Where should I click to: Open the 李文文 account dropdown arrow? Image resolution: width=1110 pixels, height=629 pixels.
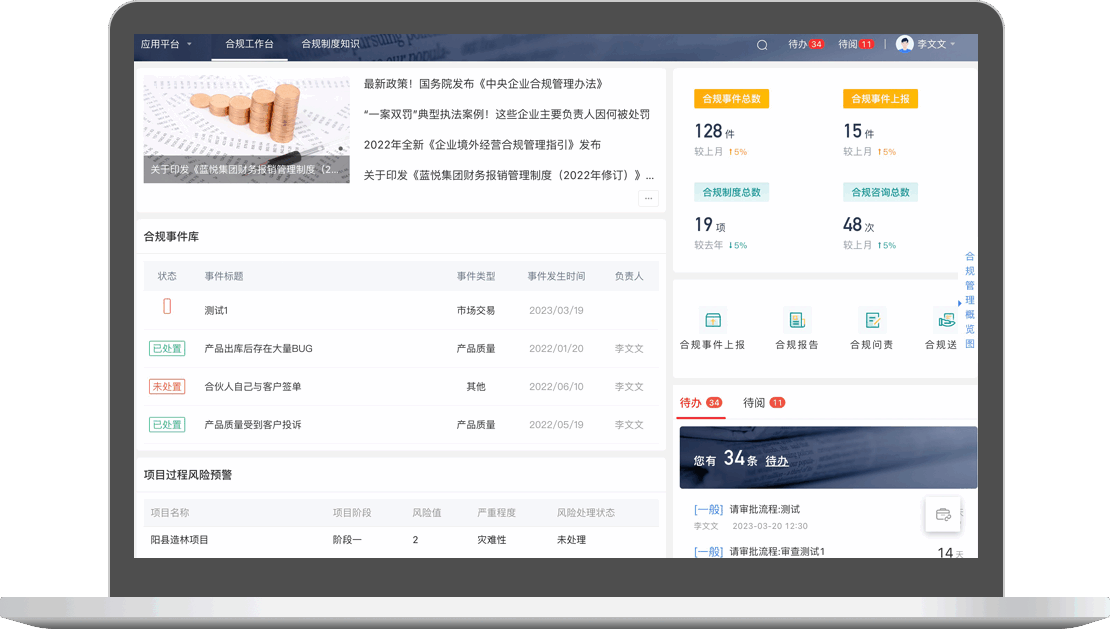point(953,44)
